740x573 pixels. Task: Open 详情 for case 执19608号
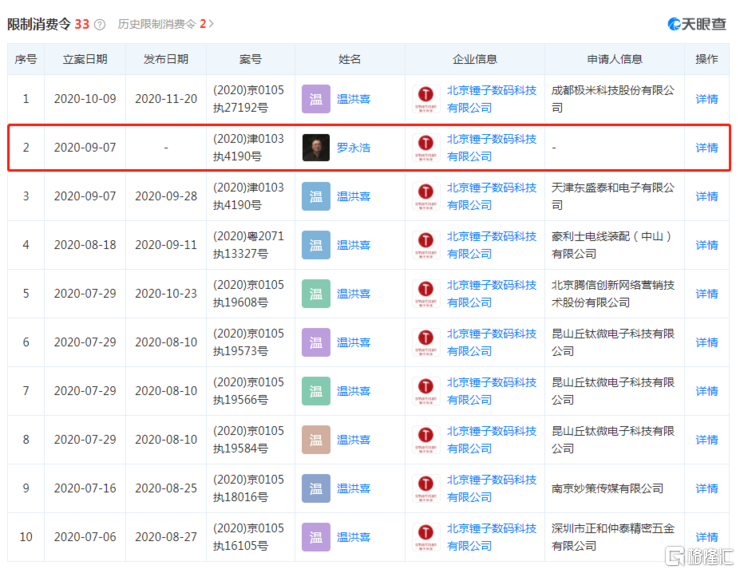[x=706, y=294]
